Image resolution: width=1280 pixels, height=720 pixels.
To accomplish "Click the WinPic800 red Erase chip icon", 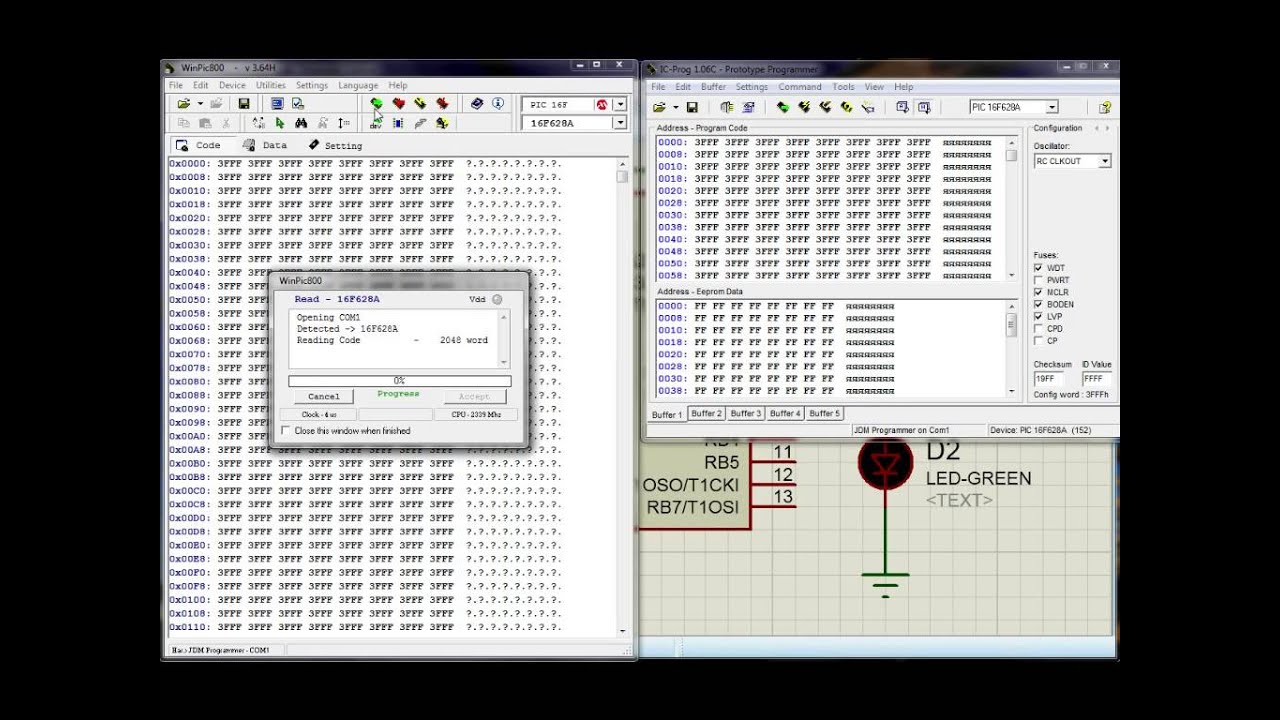I will 442,103.
